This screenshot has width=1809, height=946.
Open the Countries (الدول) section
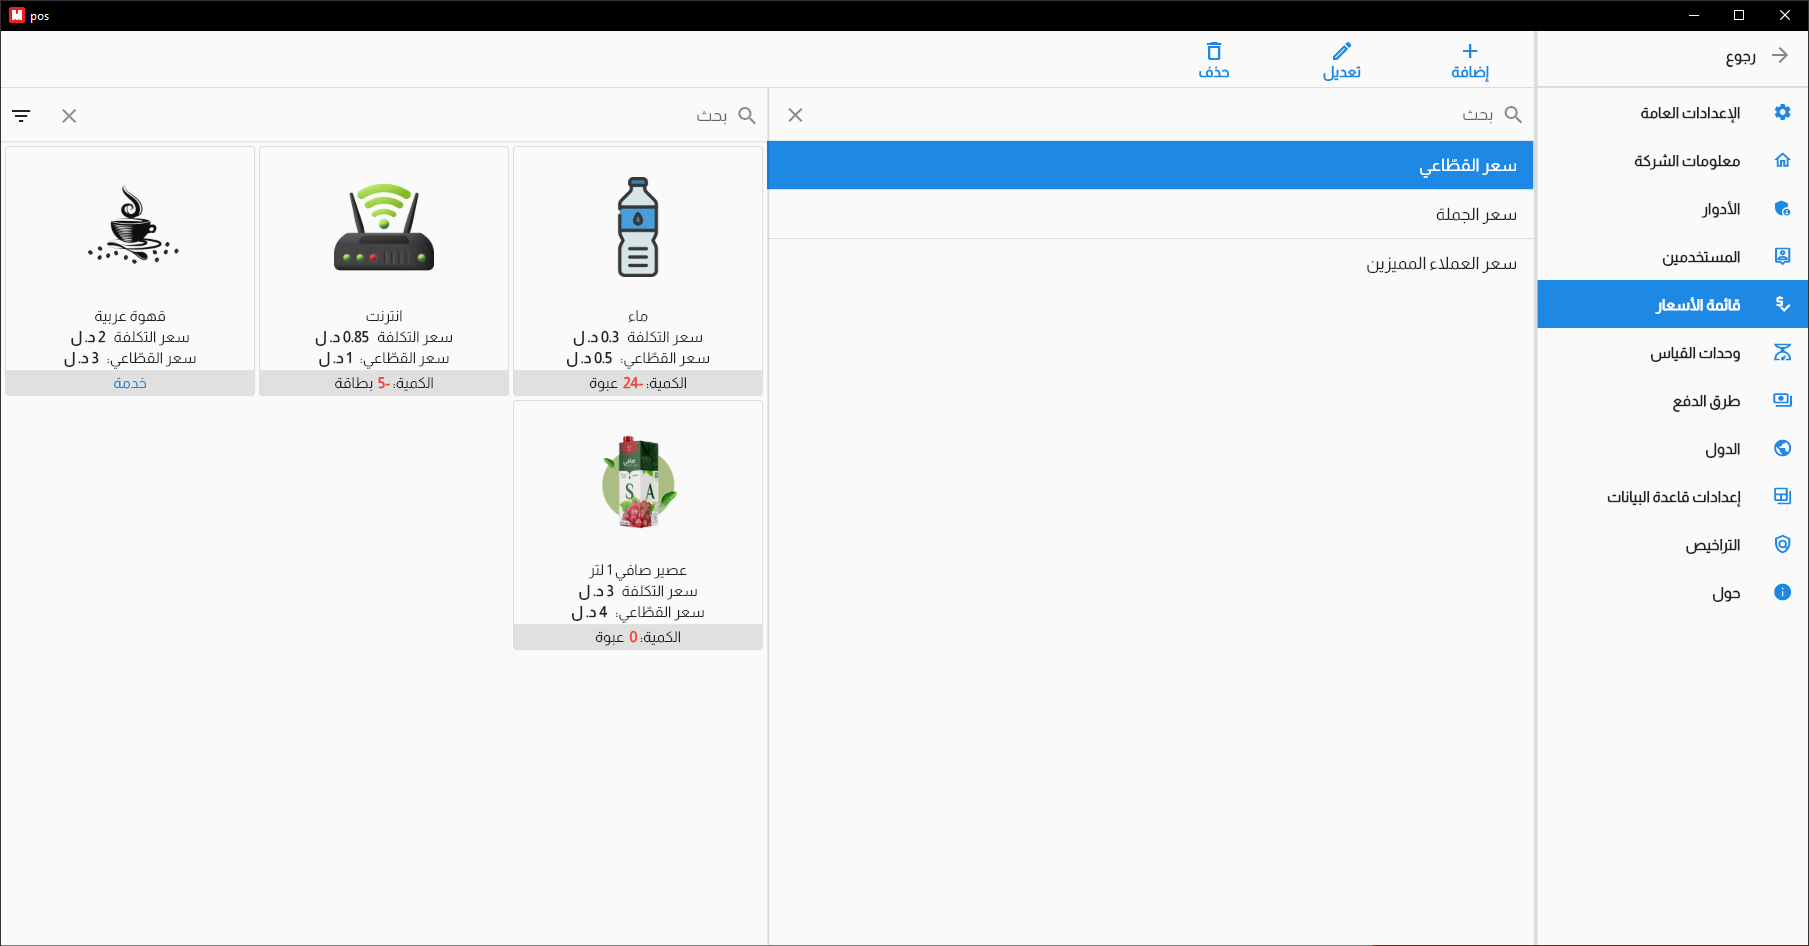coord(1722,449)
